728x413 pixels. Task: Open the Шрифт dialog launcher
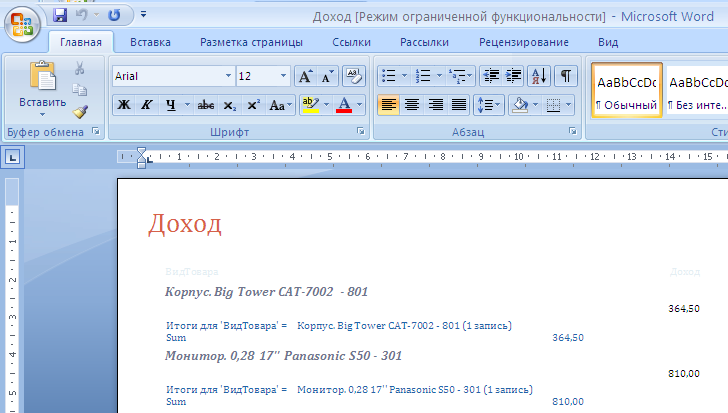click(x=361, y=132)
